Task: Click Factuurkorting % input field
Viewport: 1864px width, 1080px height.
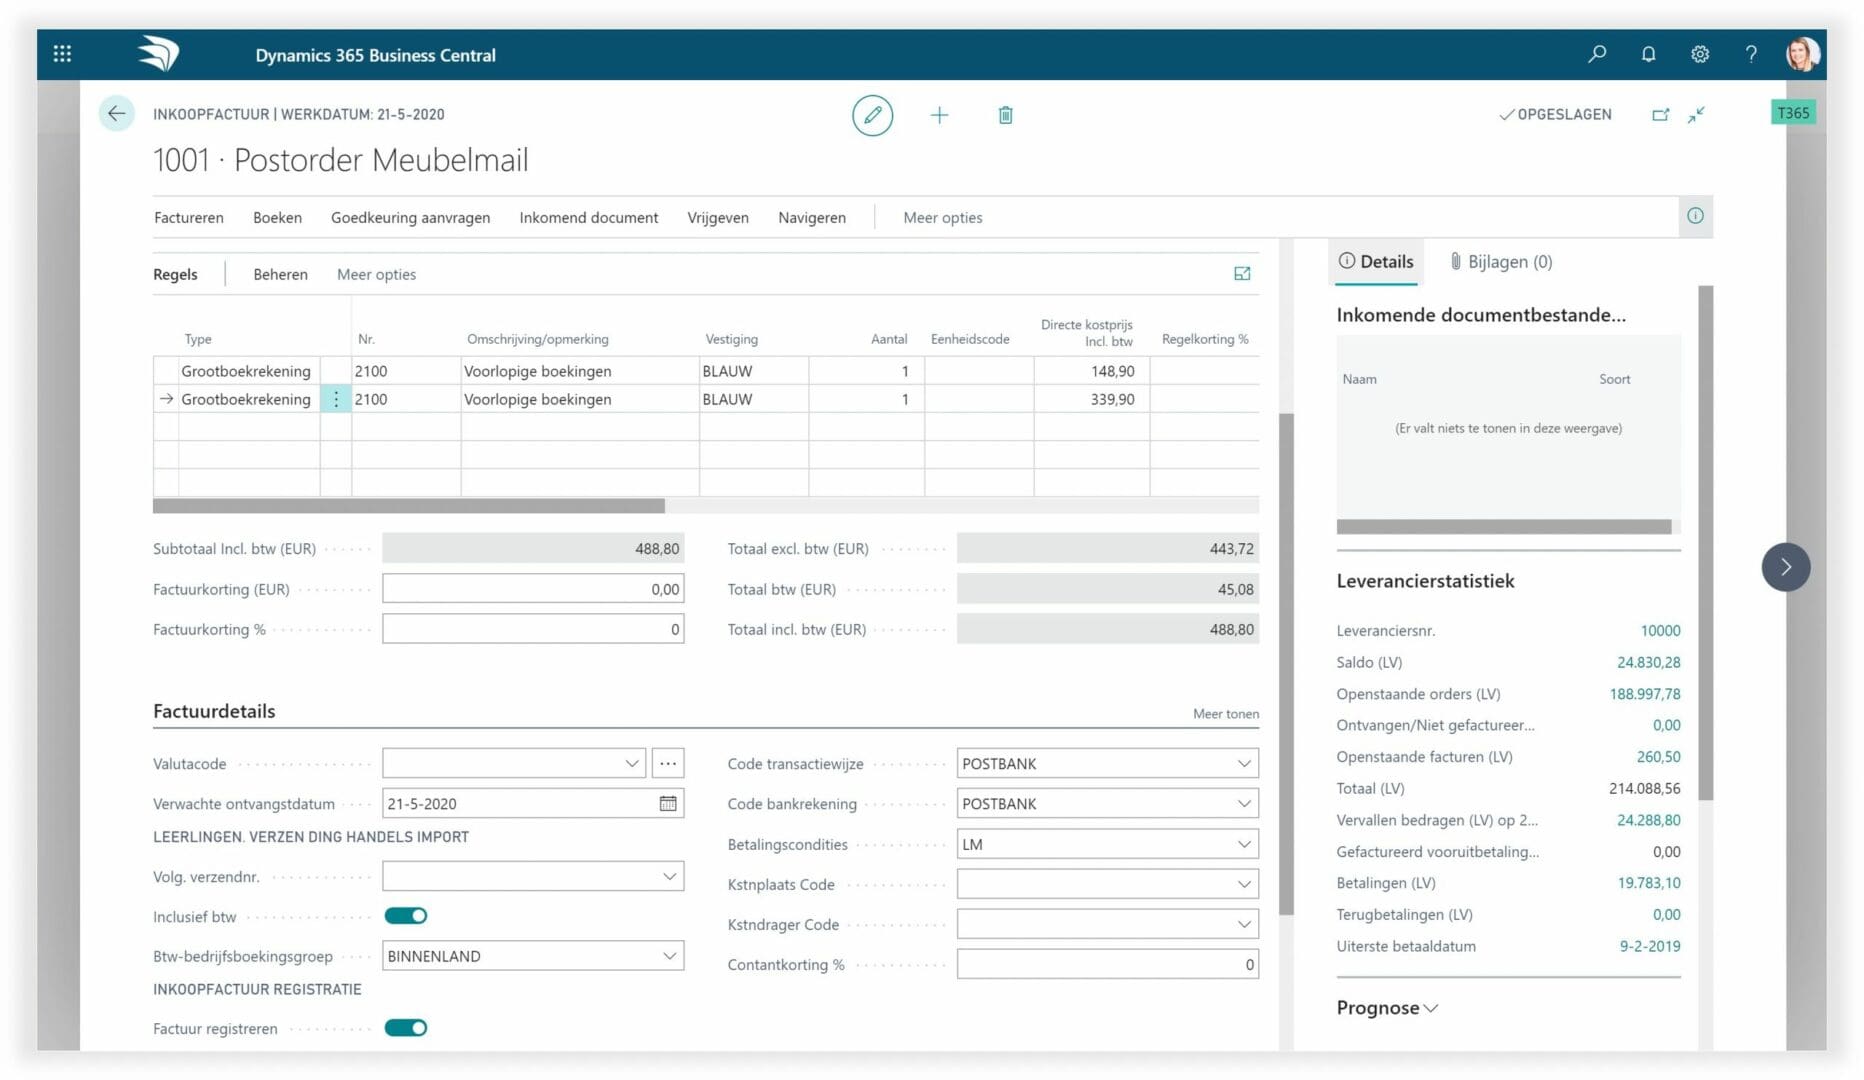Action: (533, 629)
